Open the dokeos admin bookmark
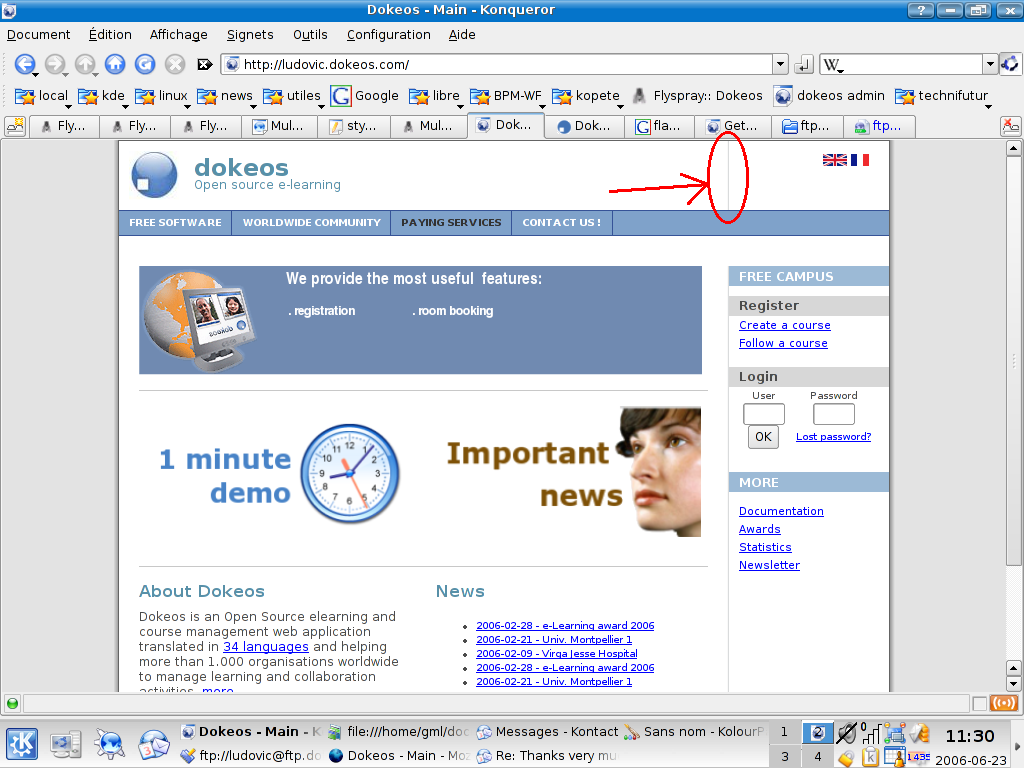The height and width of the screenshot is (768, 1024). coord(829,96)
